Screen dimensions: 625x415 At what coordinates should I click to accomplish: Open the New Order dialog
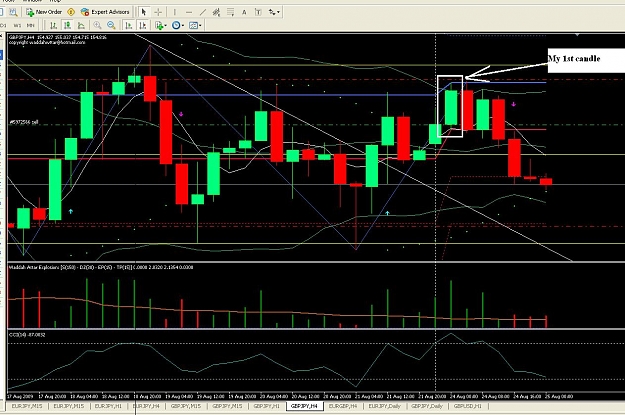[44, 12]
